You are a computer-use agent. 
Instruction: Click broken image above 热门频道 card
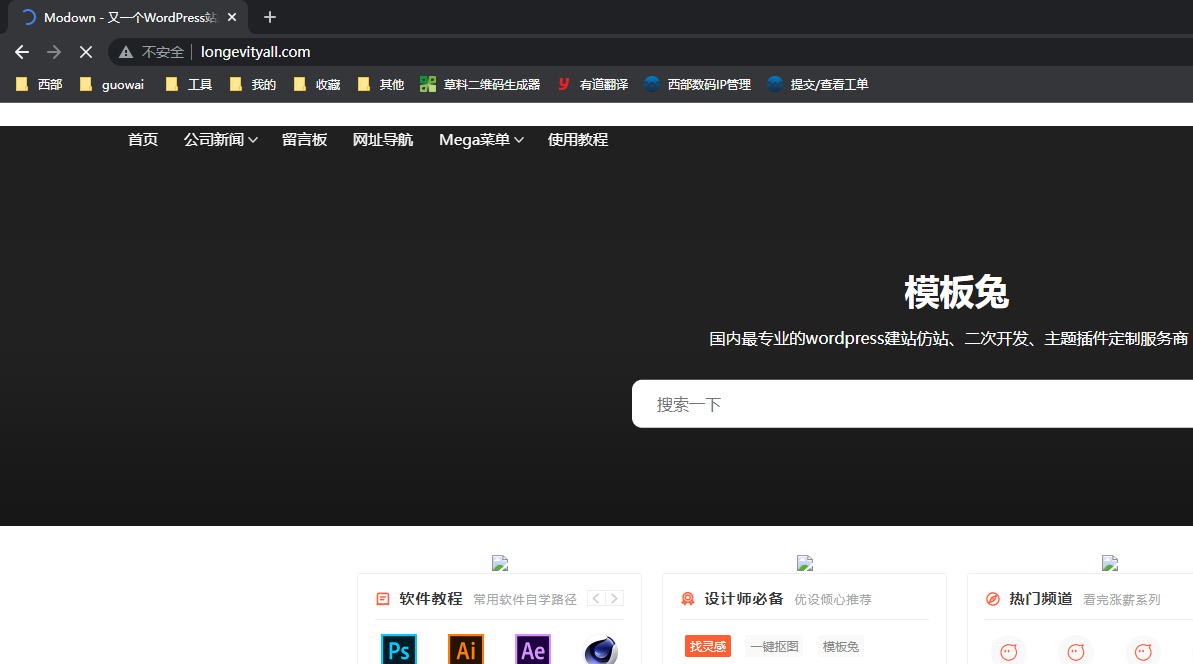pos(1110,563)
